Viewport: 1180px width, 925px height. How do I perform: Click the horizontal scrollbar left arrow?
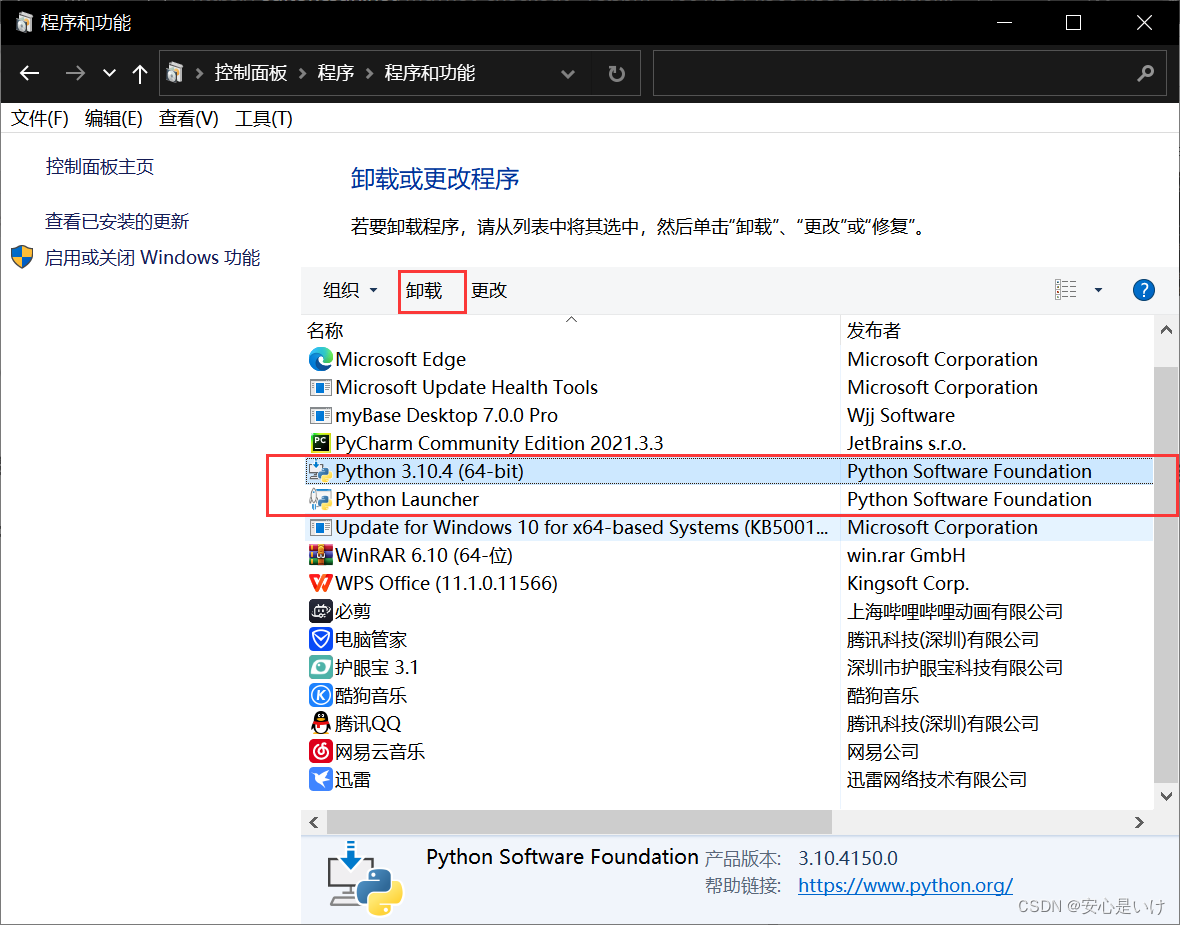point(314,823)
